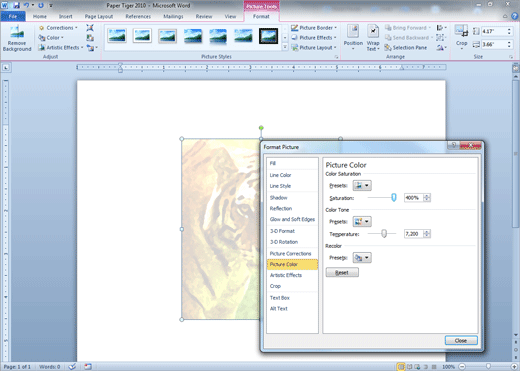Open the Picture Layout menu
This screenshot has width=520, height=371.
click(314, 48)
